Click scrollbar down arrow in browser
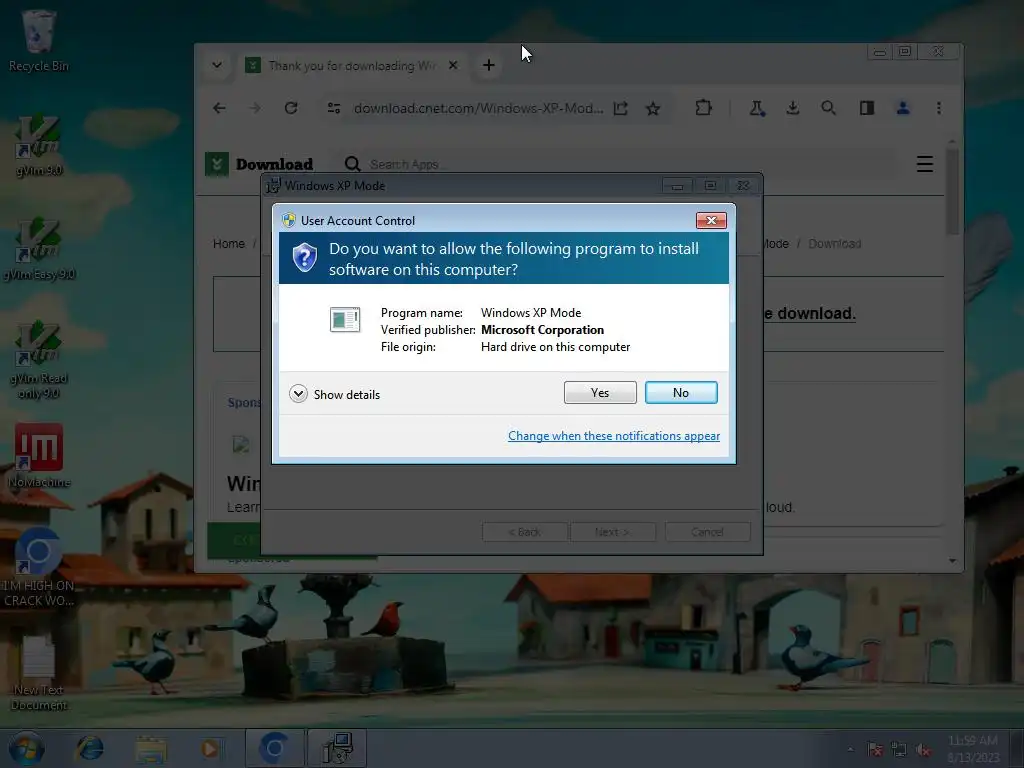1024x768 pixels. pos(952,560)
